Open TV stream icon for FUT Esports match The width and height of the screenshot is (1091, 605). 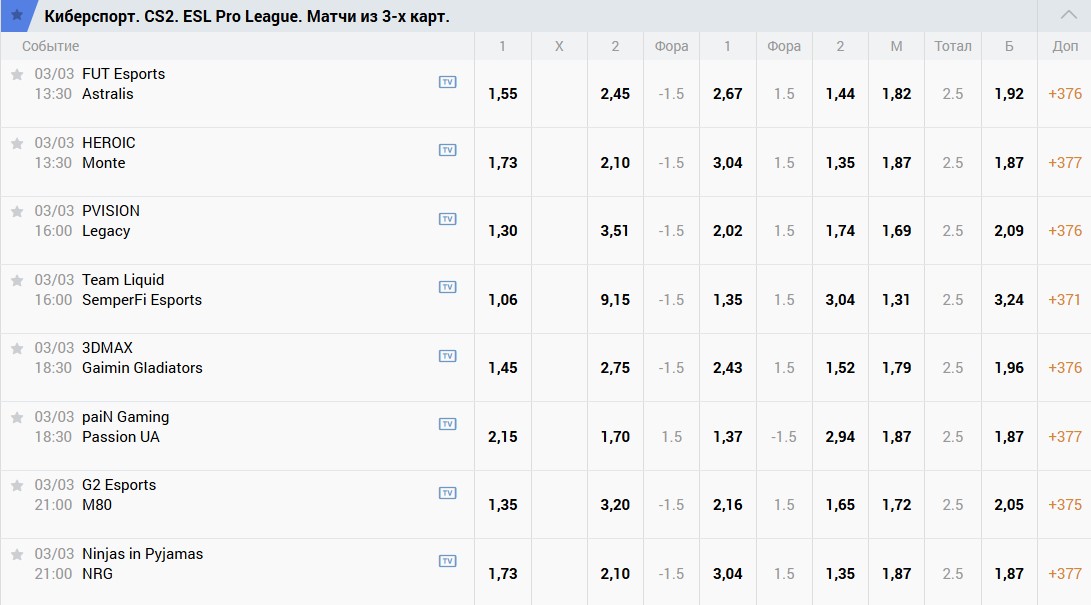click(447, 82)
